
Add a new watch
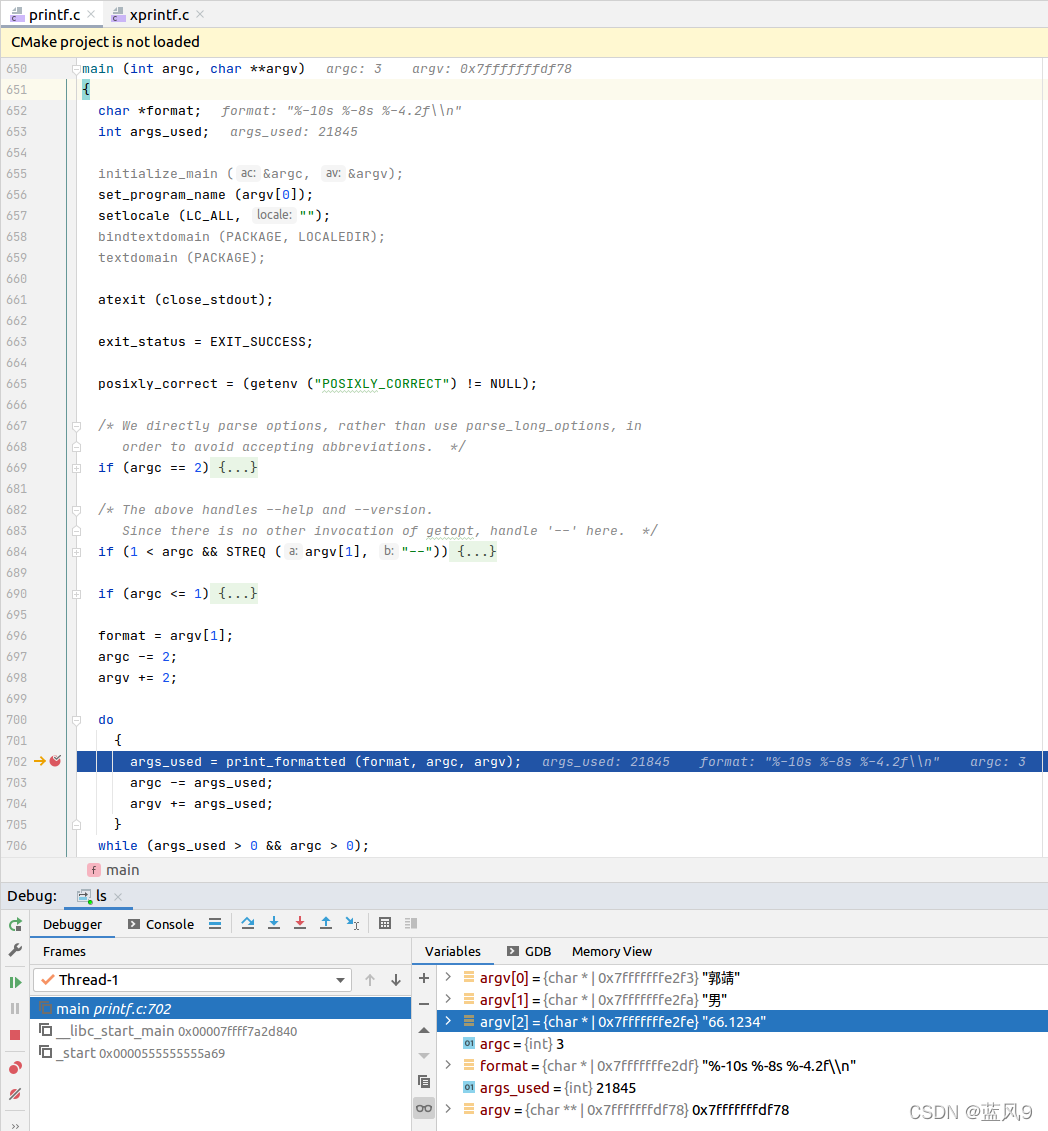424,978
